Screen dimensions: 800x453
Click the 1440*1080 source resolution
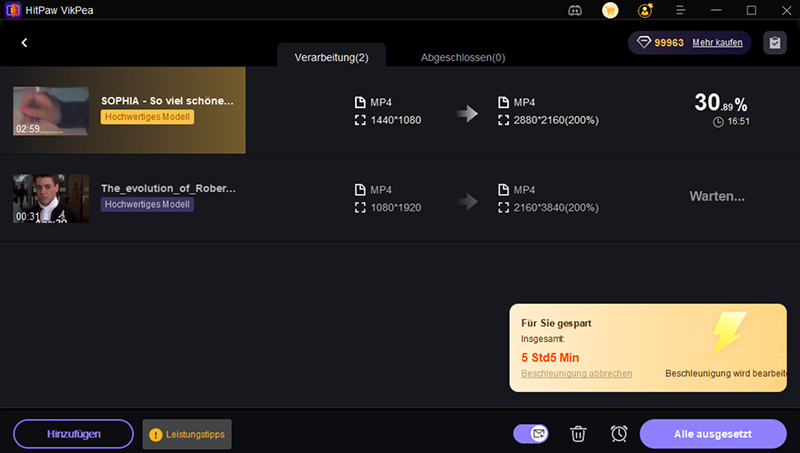point(395,120)
